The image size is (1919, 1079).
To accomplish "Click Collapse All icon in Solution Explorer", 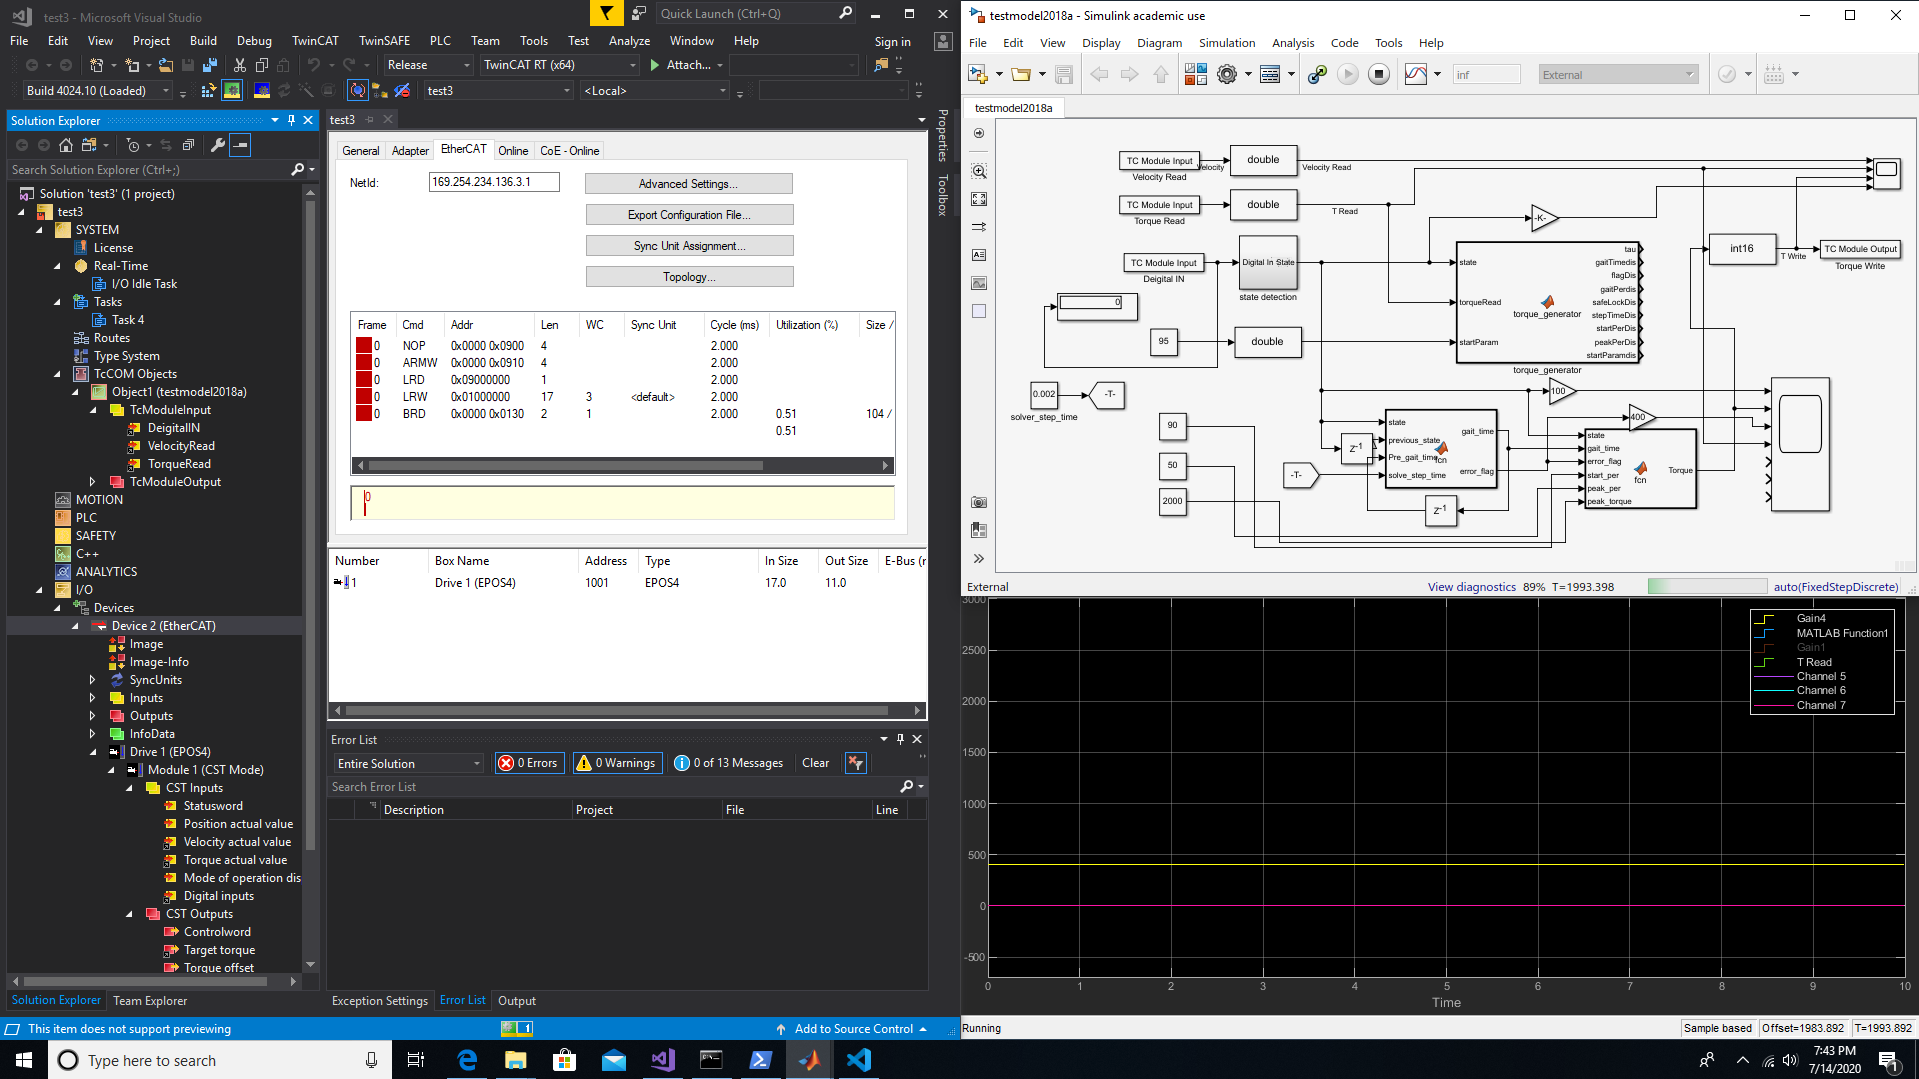I will pos(188,145).
